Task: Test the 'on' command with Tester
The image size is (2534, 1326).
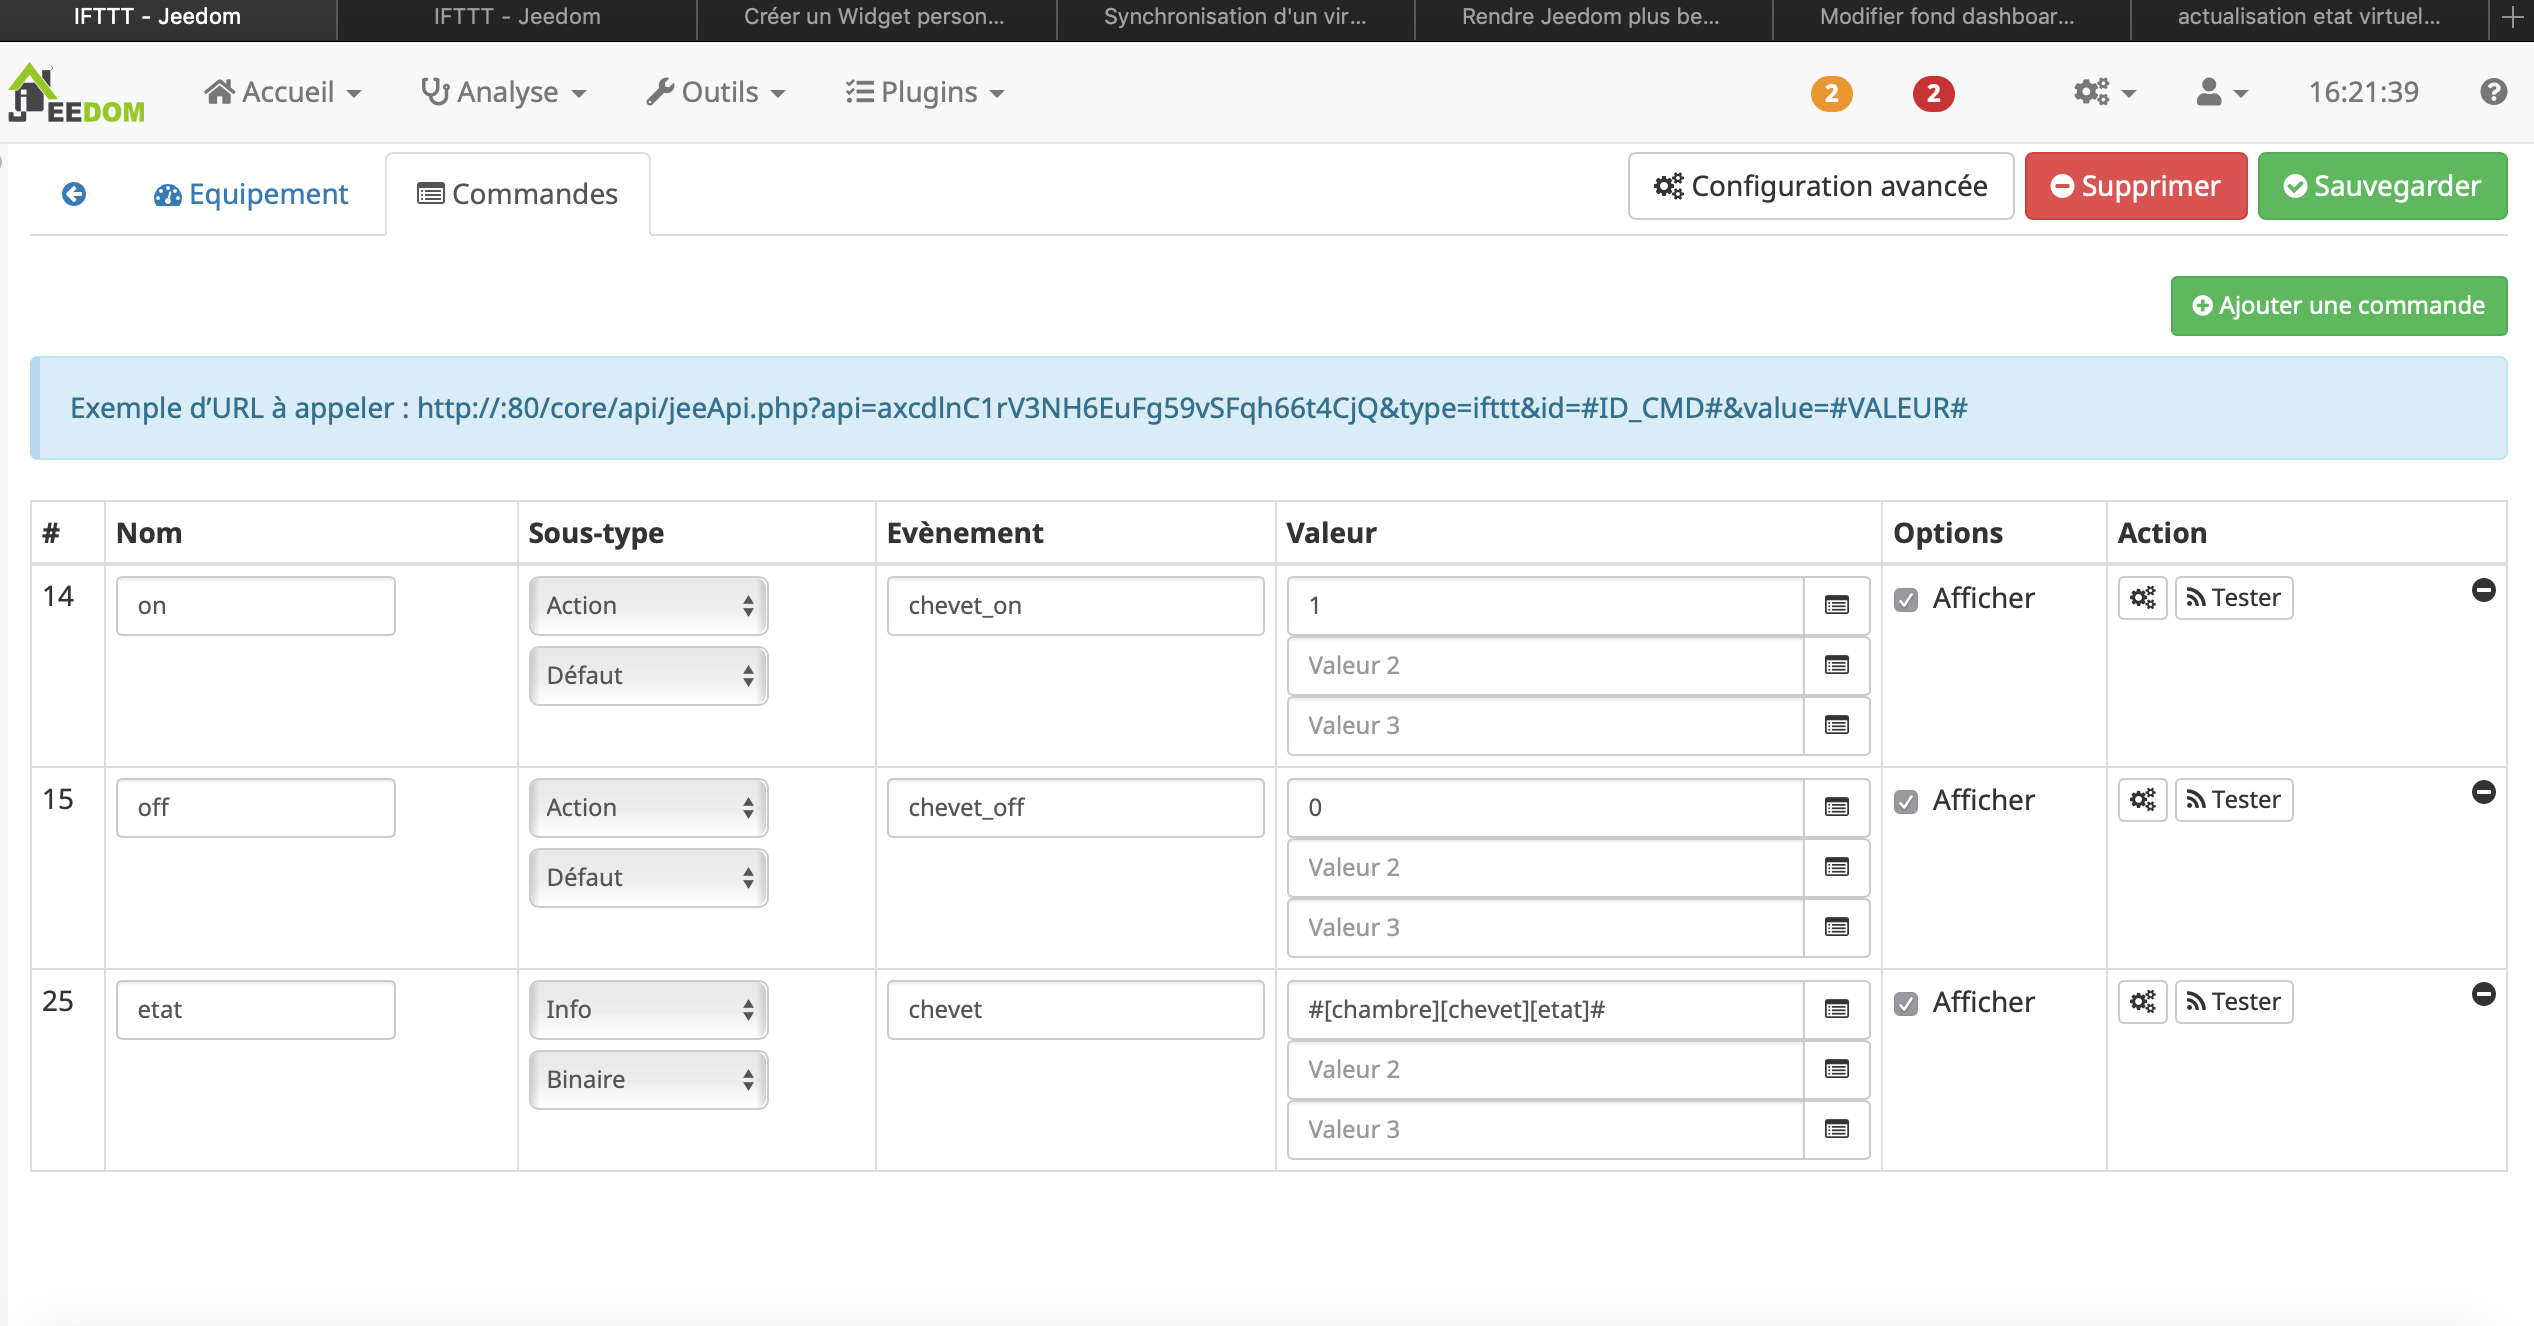Action: [2234, 598]
